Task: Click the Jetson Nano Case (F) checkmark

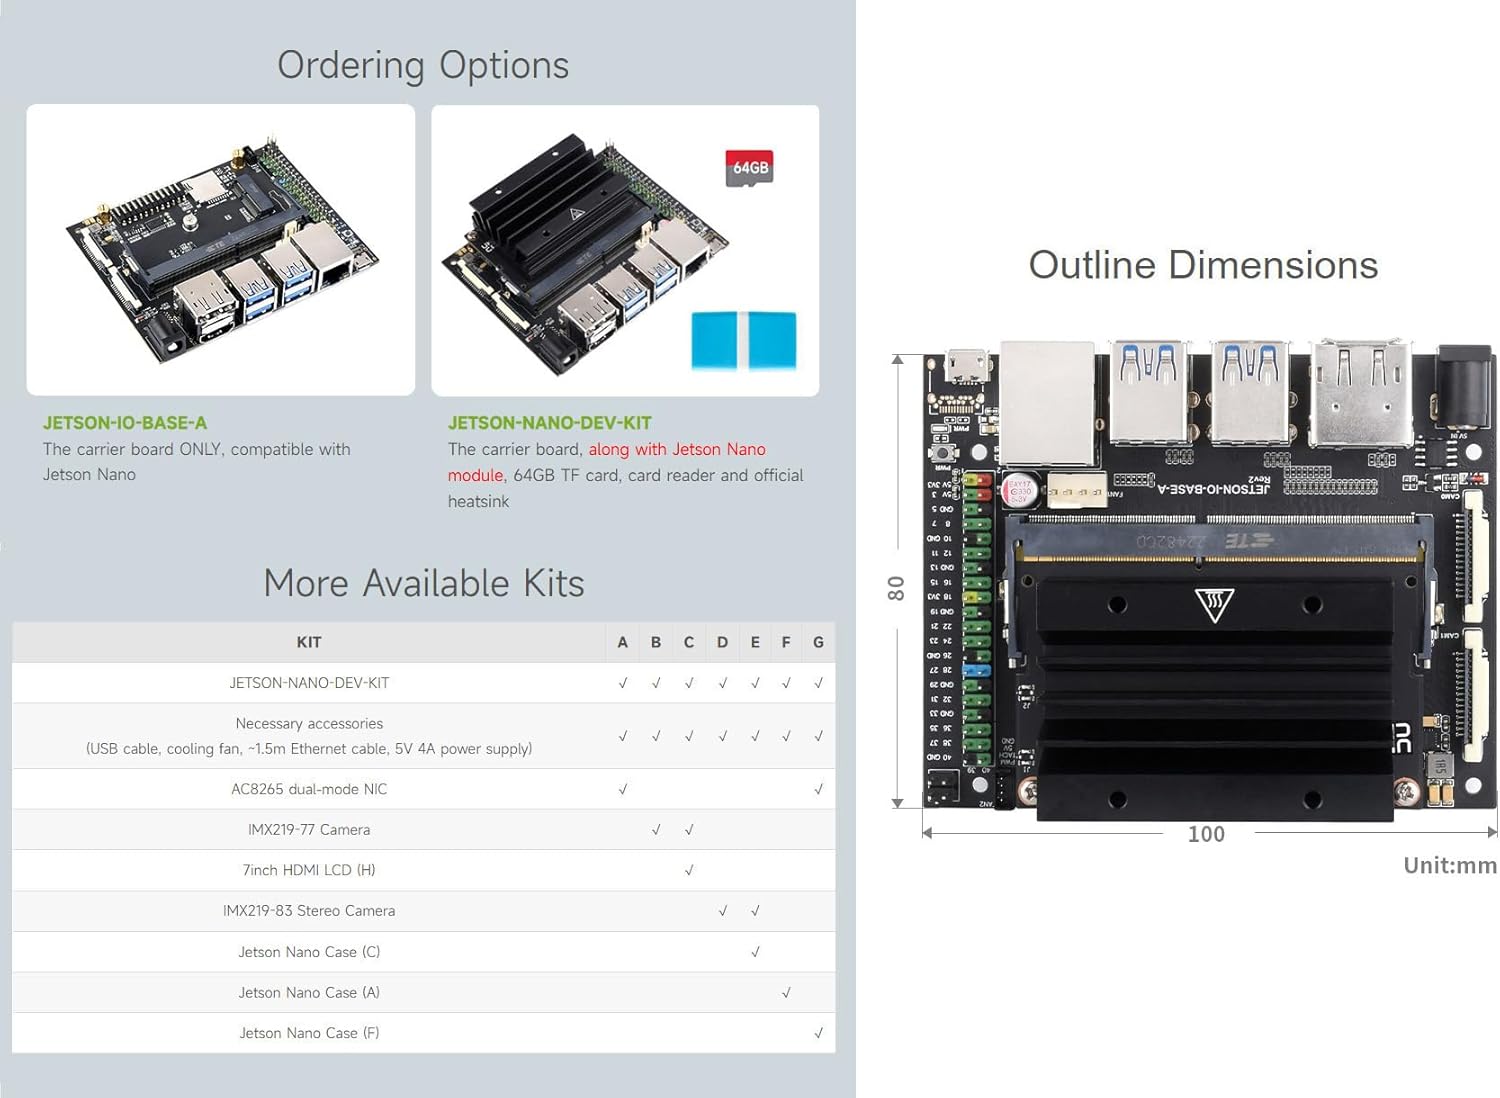Action: 818,1033
